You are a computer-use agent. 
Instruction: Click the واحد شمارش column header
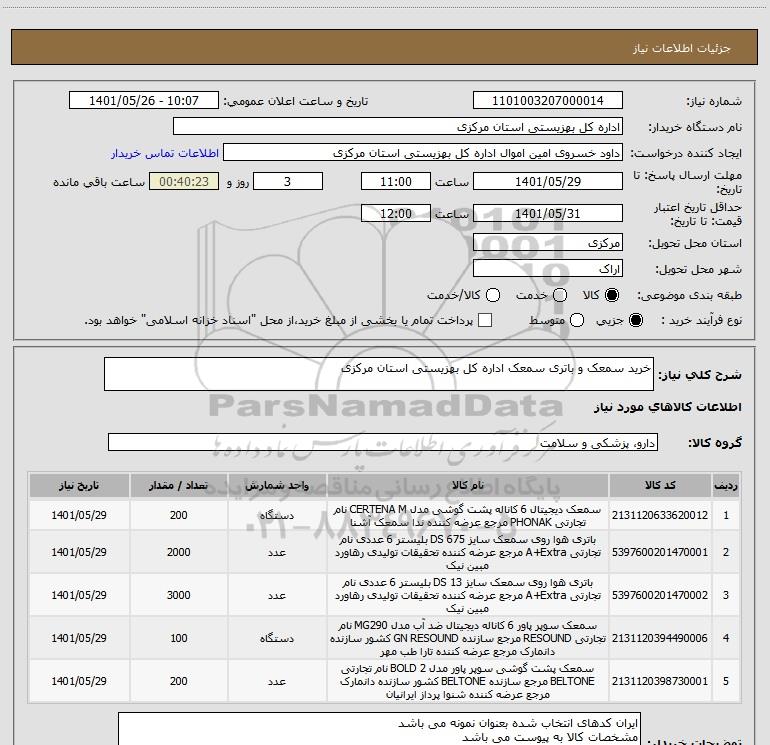click(277, 485)
